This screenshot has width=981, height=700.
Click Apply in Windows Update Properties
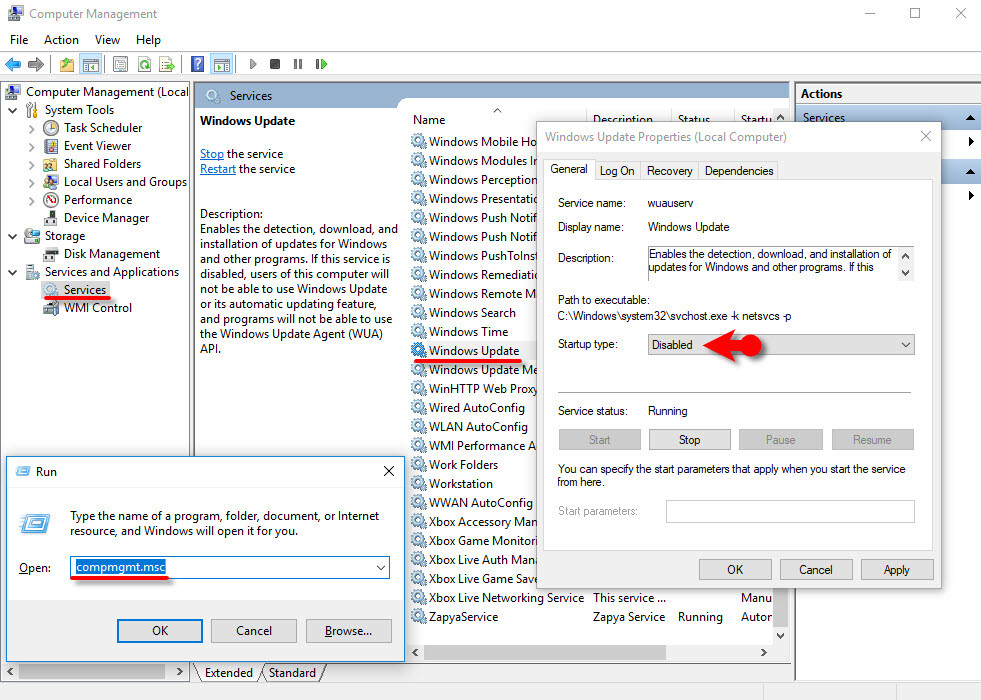pyautogui.click(x=896, y=570)
